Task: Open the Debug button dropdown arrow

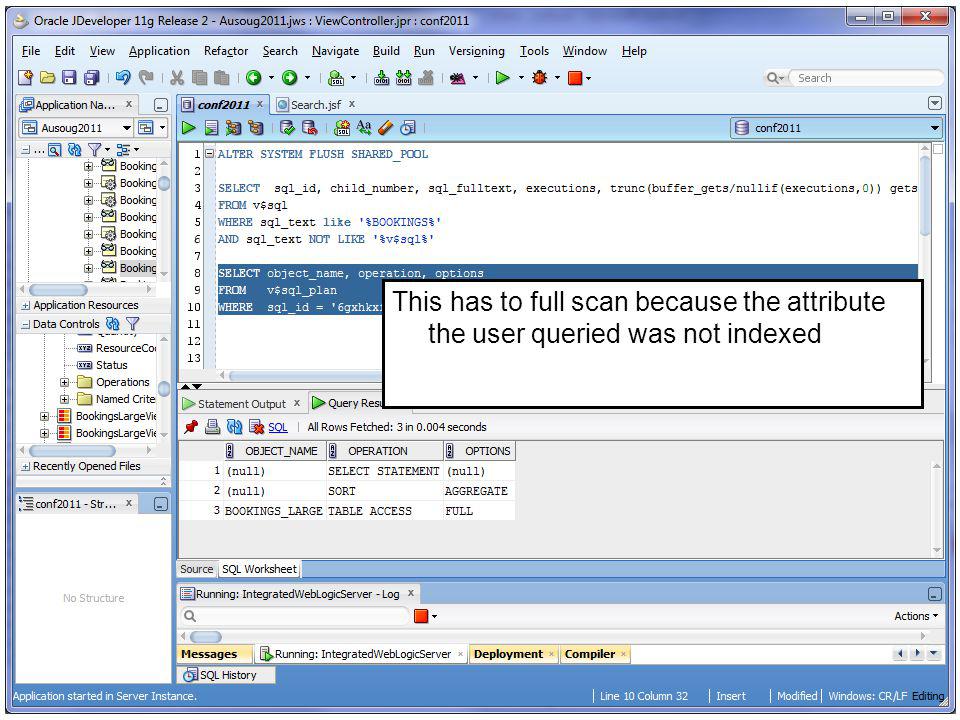Action: [x=557, y=78]
